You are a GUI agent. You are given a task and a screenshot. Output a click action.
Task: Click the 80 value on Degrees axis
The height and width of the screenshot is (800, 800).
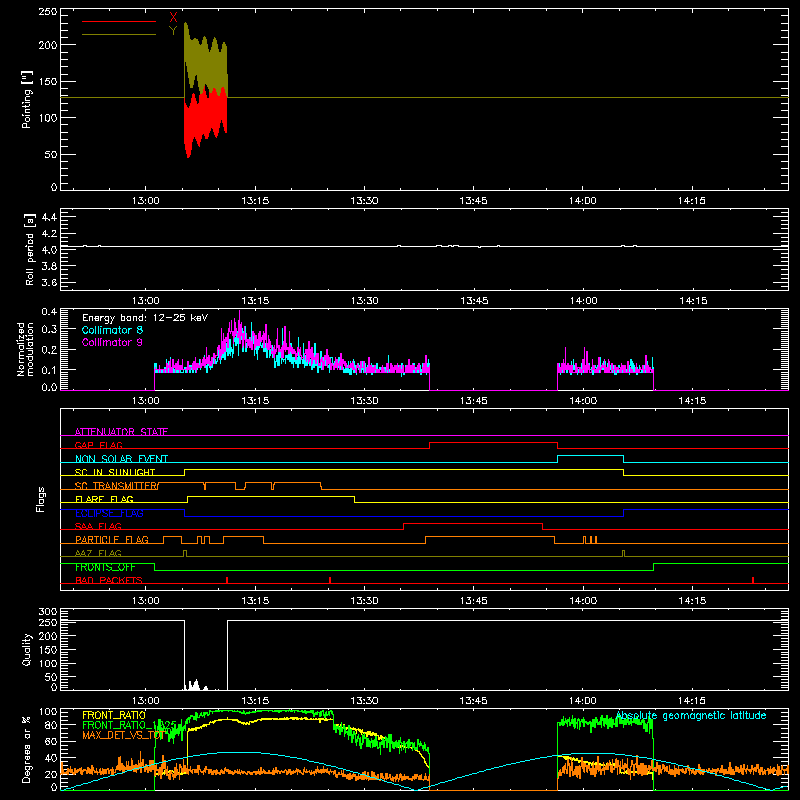click(51, 725)
